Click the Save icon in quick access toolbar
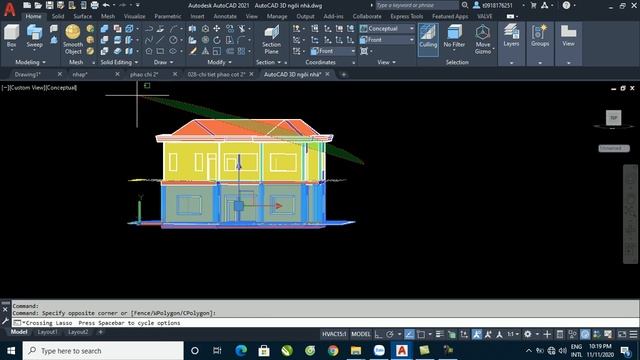The image size is (640, 360). click(x=49, y=5)
